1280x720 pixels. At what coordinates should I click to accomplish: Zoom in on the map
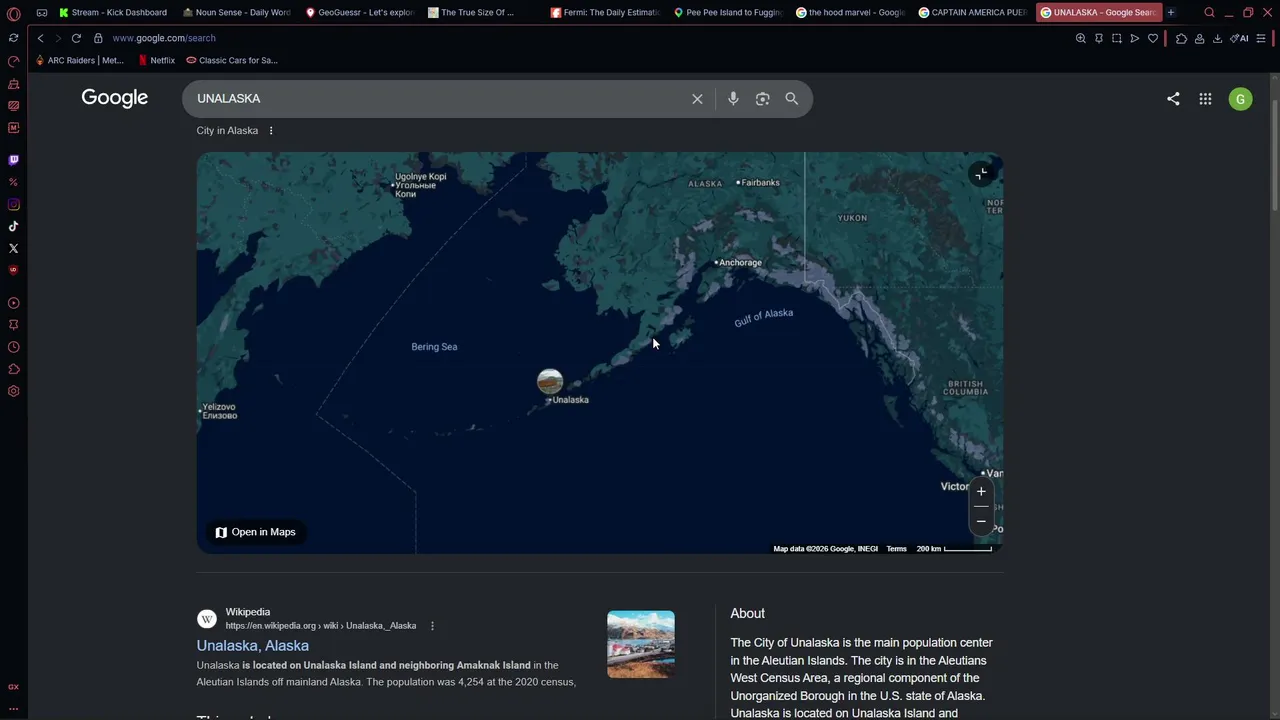click(981, 491)
